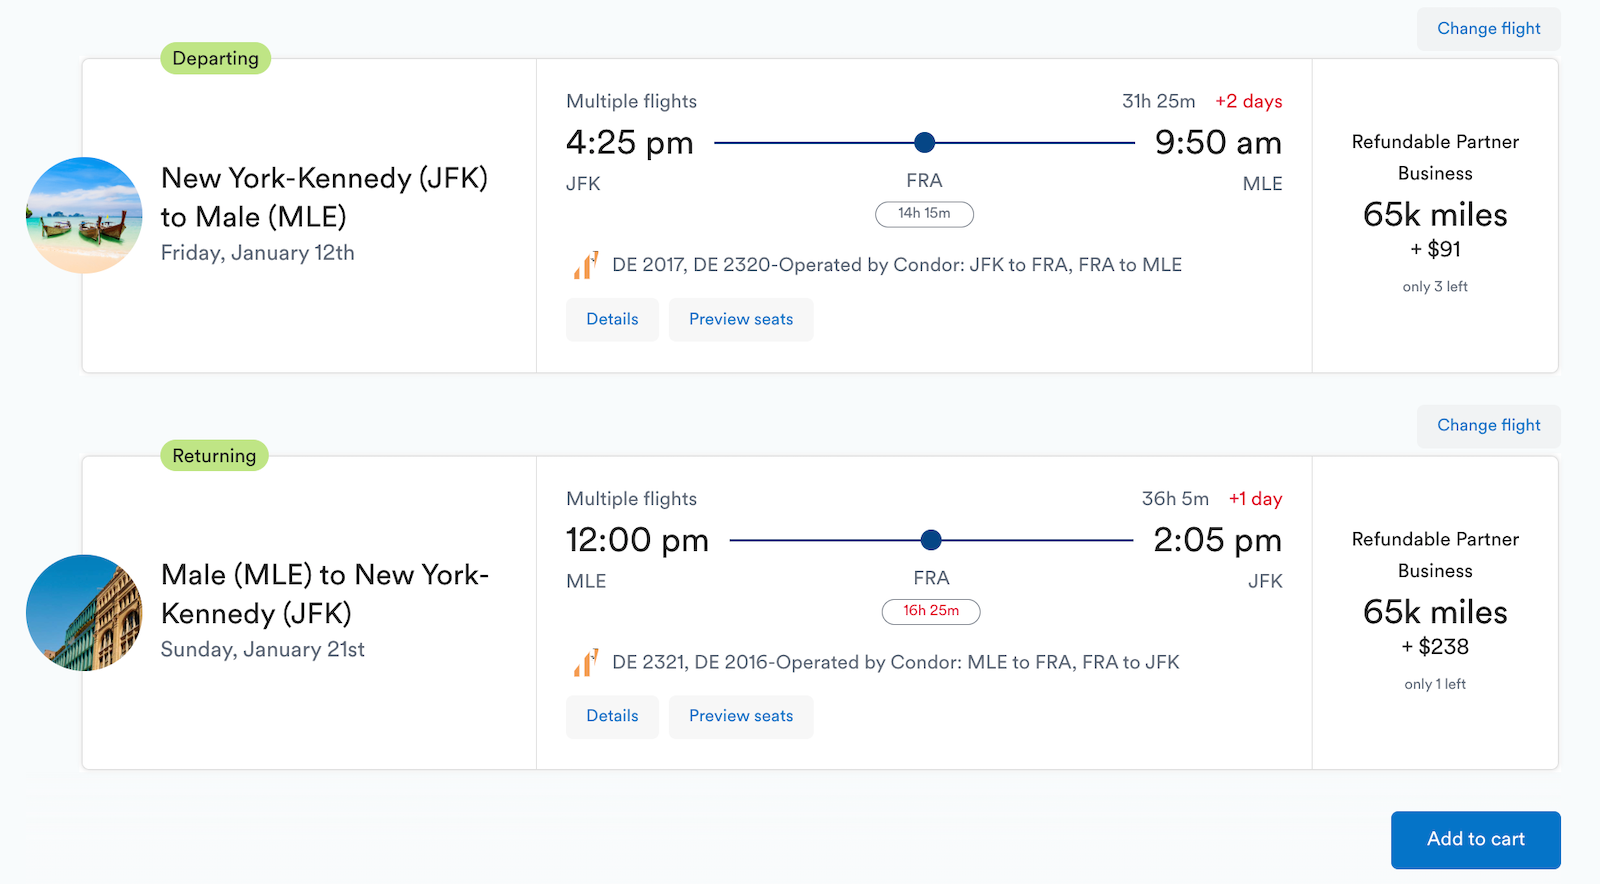The width and height of the screenshot is (1600, 884).
Task: Click the flight path dot on returning timeline
Action: tap(931, 540)
